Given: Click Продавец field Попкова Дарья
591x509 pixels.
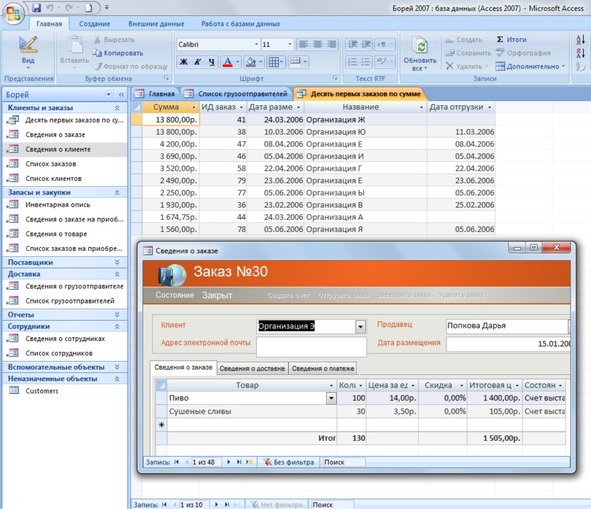Looking at the screenshot, I should coord(507,326).
